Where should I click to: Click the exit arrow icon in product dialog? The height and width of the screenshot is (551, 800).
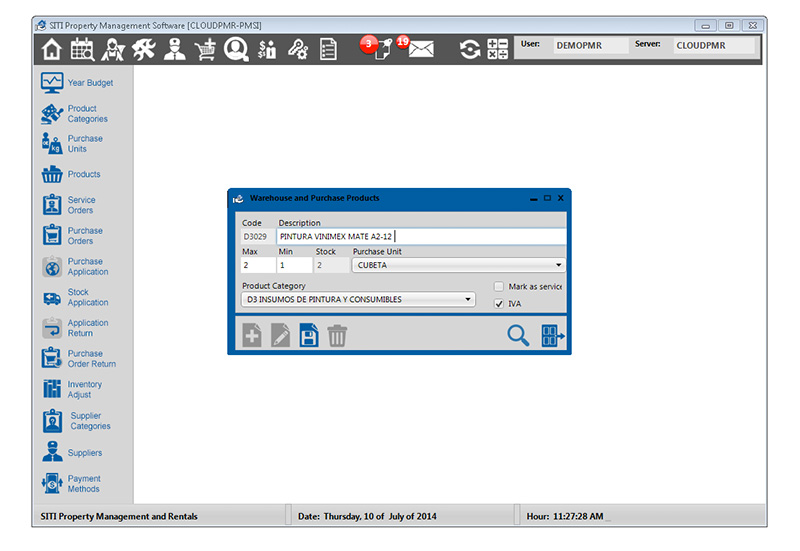[552, 336]
